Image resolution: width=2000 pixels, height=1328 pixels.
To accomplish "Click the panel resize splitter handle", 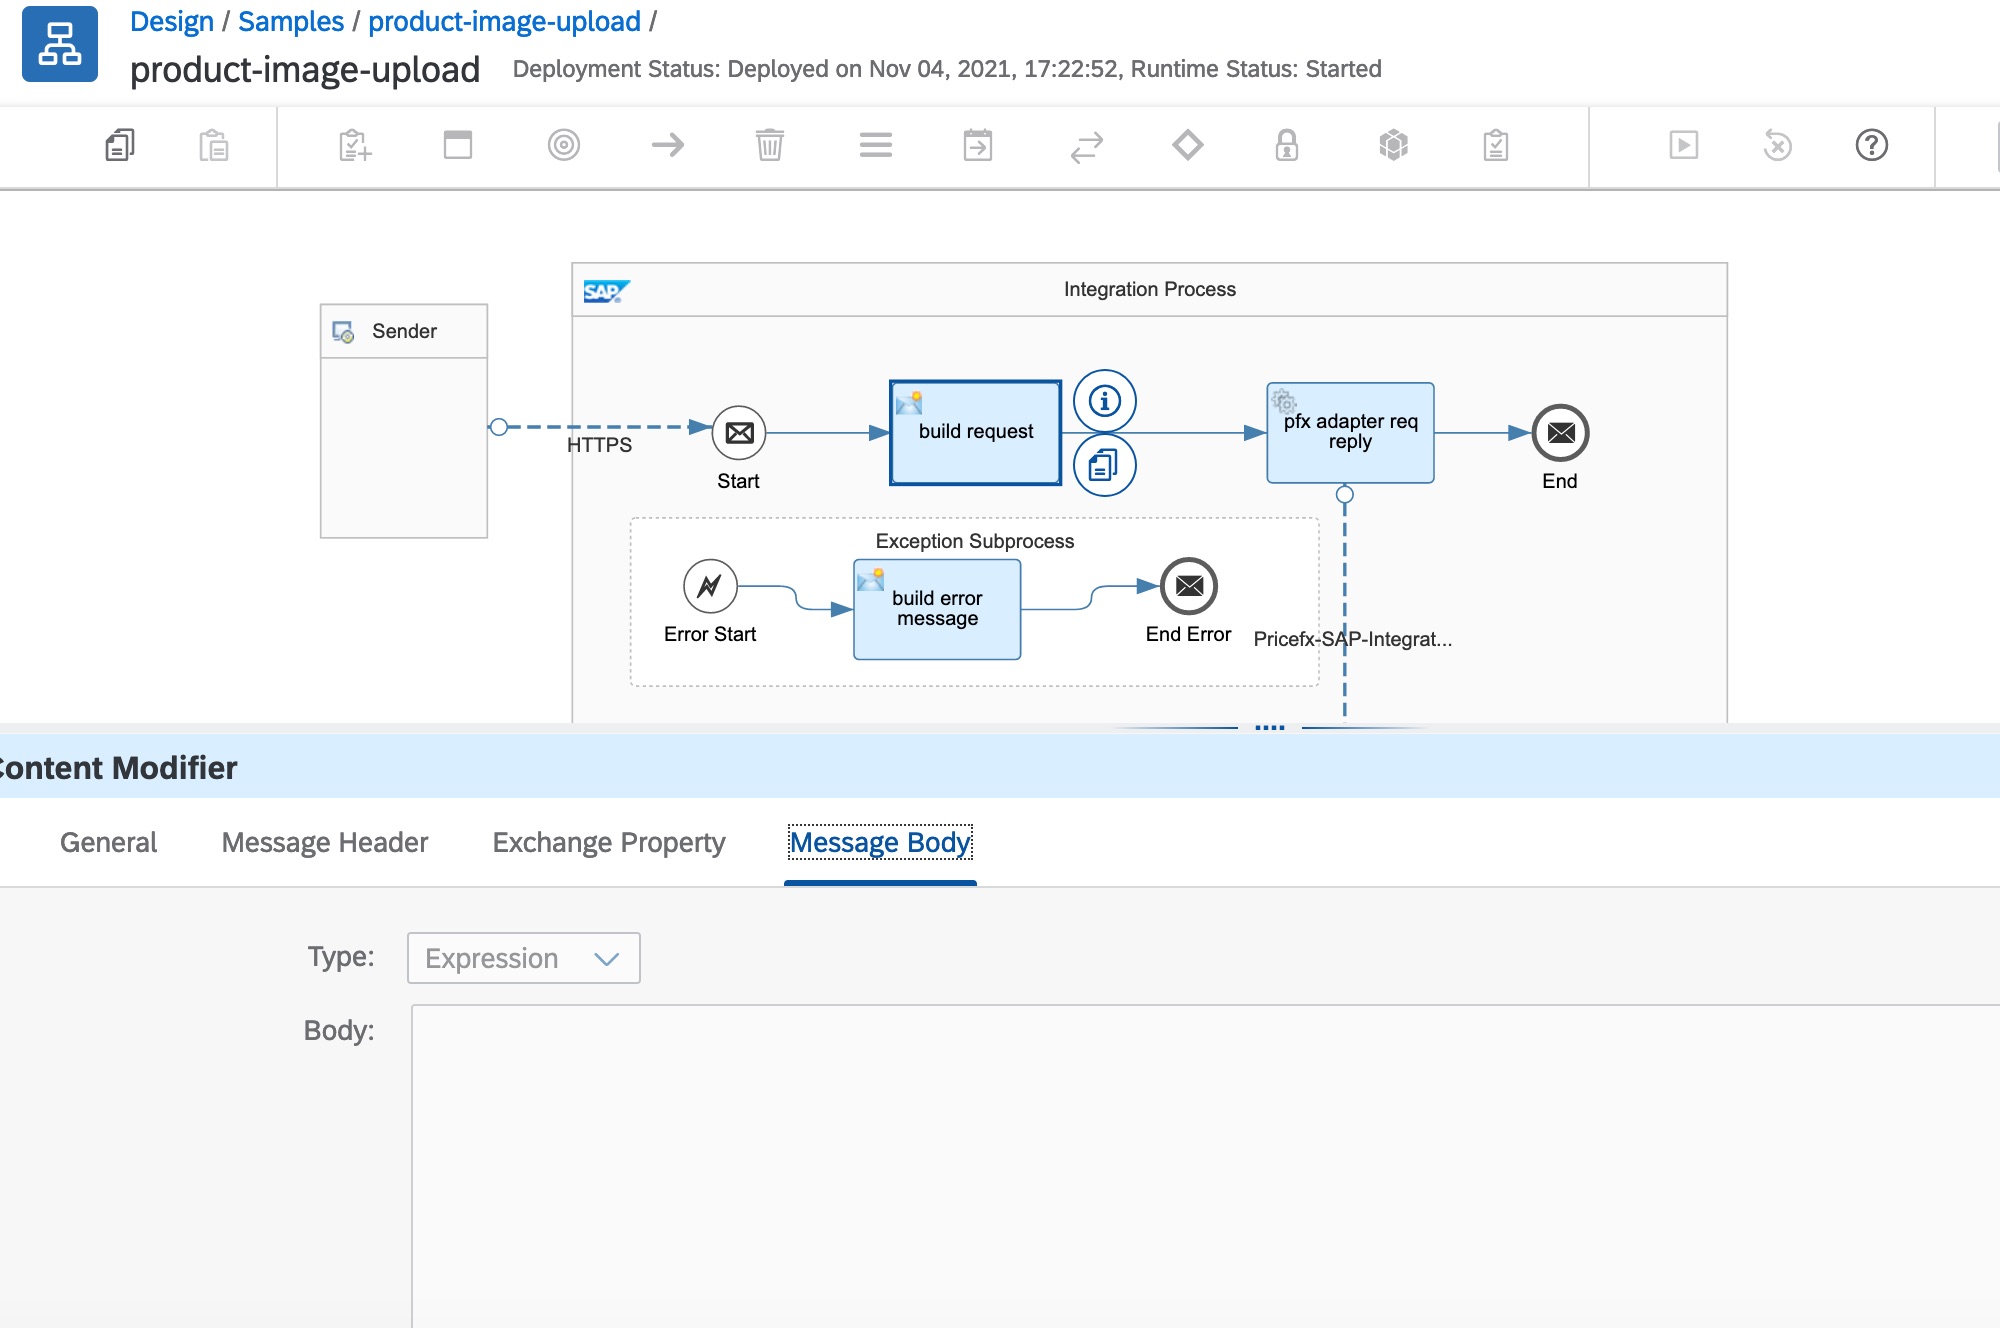I will (x=1269, y=727).
